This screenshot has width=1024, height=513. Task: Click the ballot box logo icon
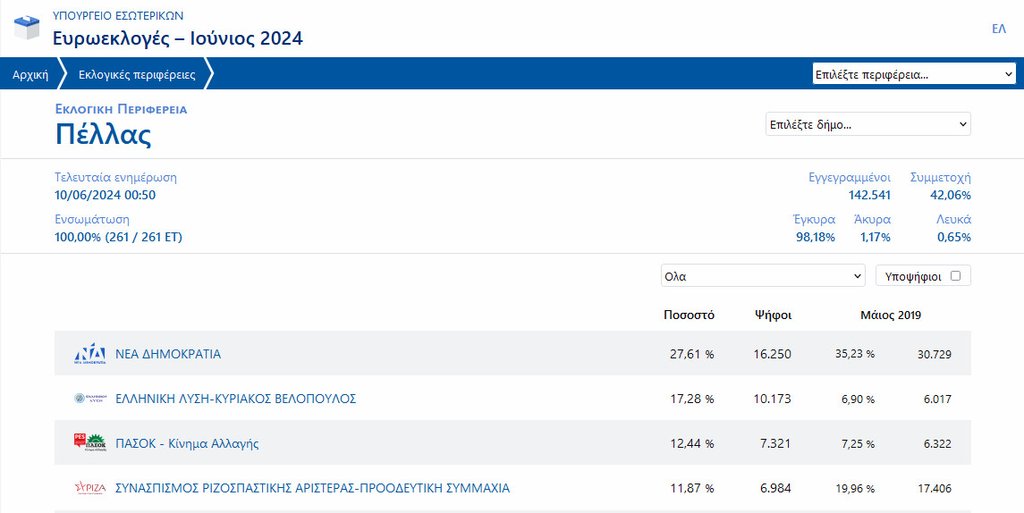27,27
